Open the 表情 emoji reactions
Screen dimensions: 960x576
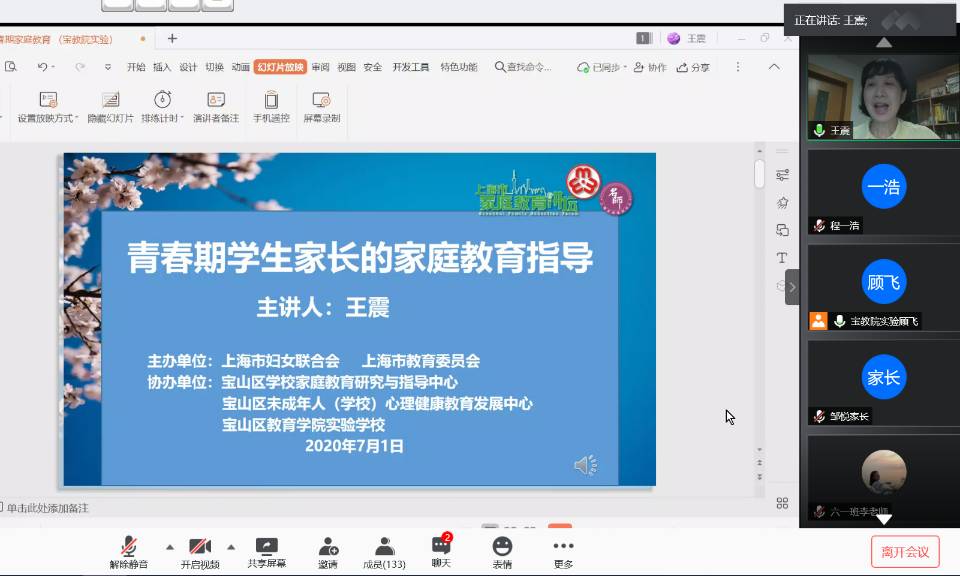[502, 546]
